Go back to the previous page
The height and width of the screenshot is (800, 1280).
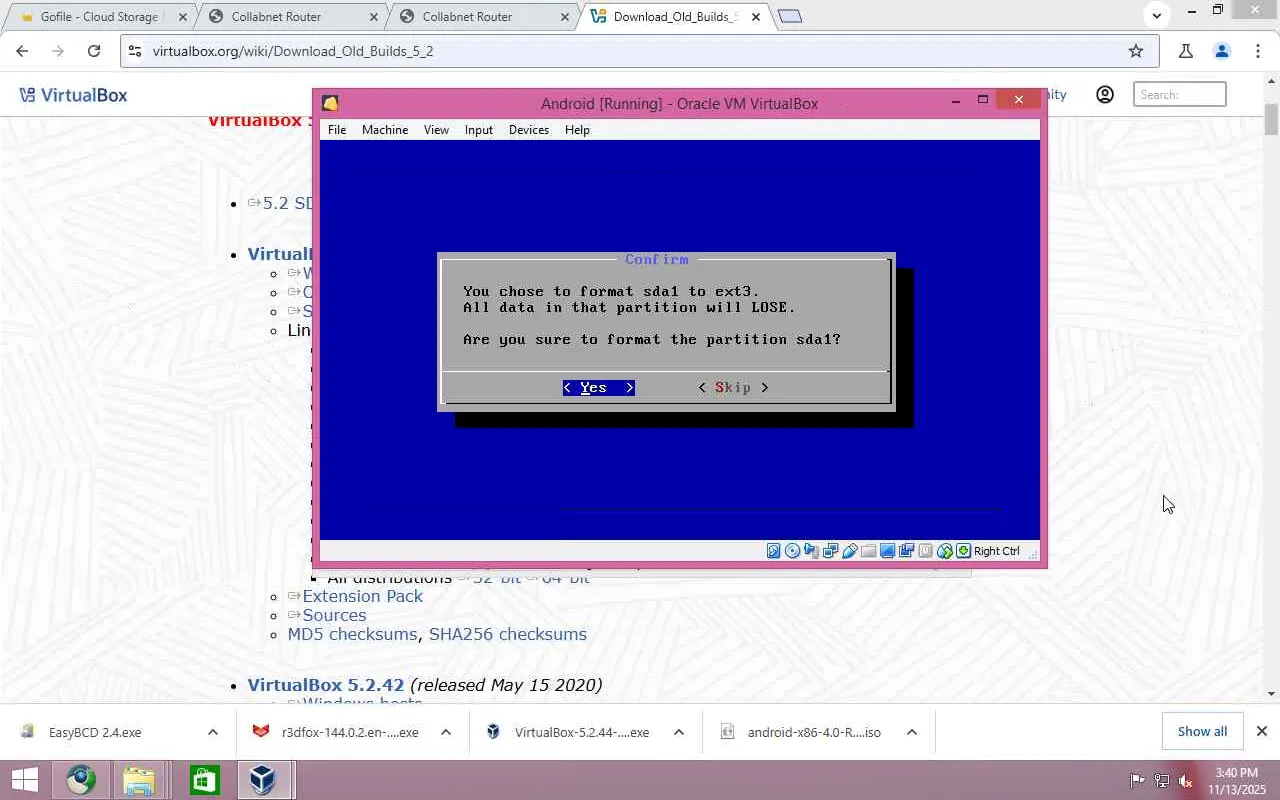click(x=22, y=51)
